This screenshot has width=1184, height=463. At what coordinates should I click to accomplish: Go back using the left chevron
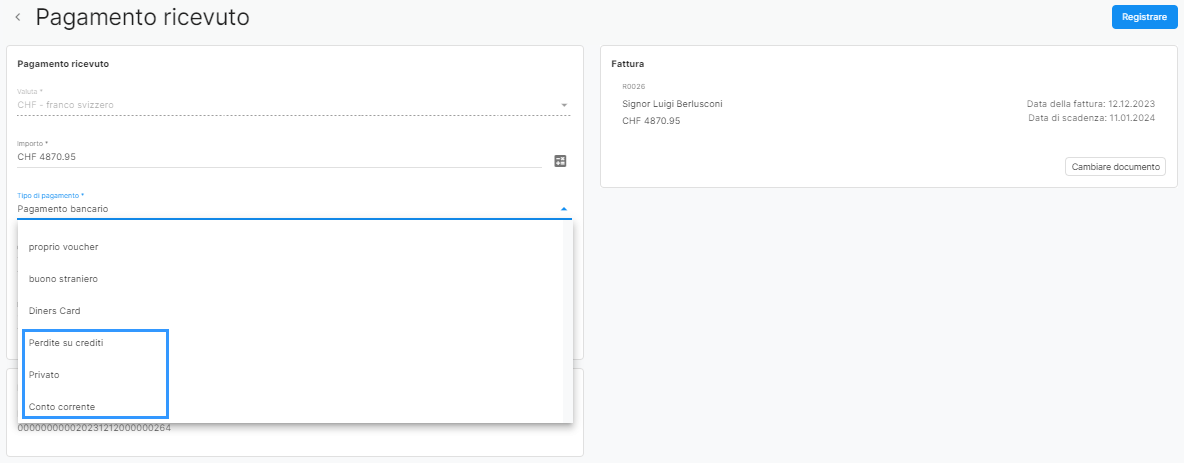(x=17, y=17)
